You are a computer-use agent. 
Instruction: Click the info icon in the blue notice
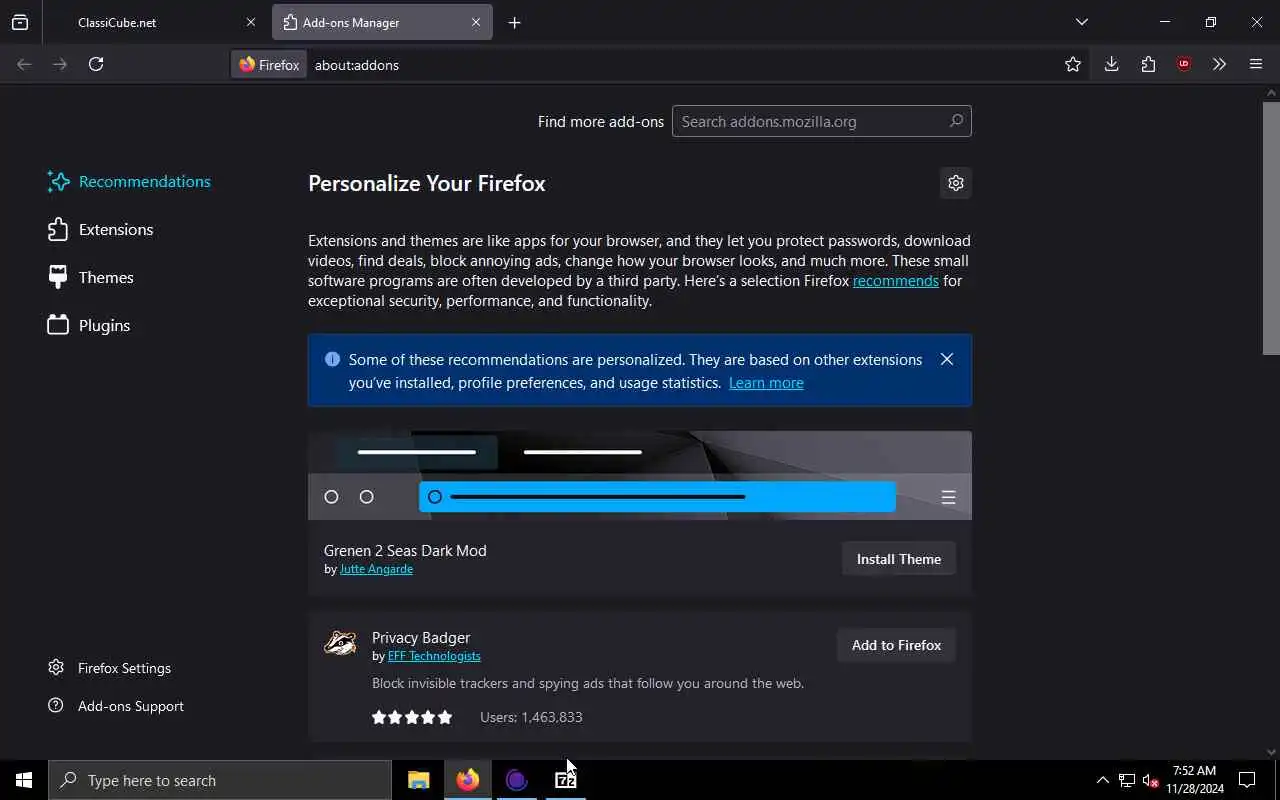point(332,359)
